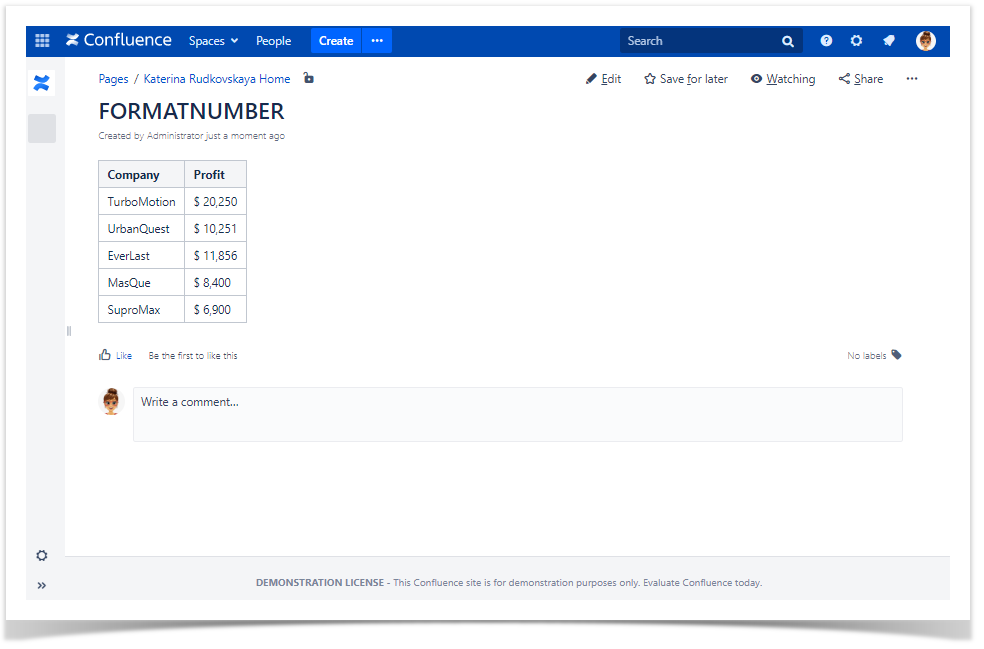Open the page more actions ellipsis
This screenshot has width=984, height=649.
tap(911, 79)
